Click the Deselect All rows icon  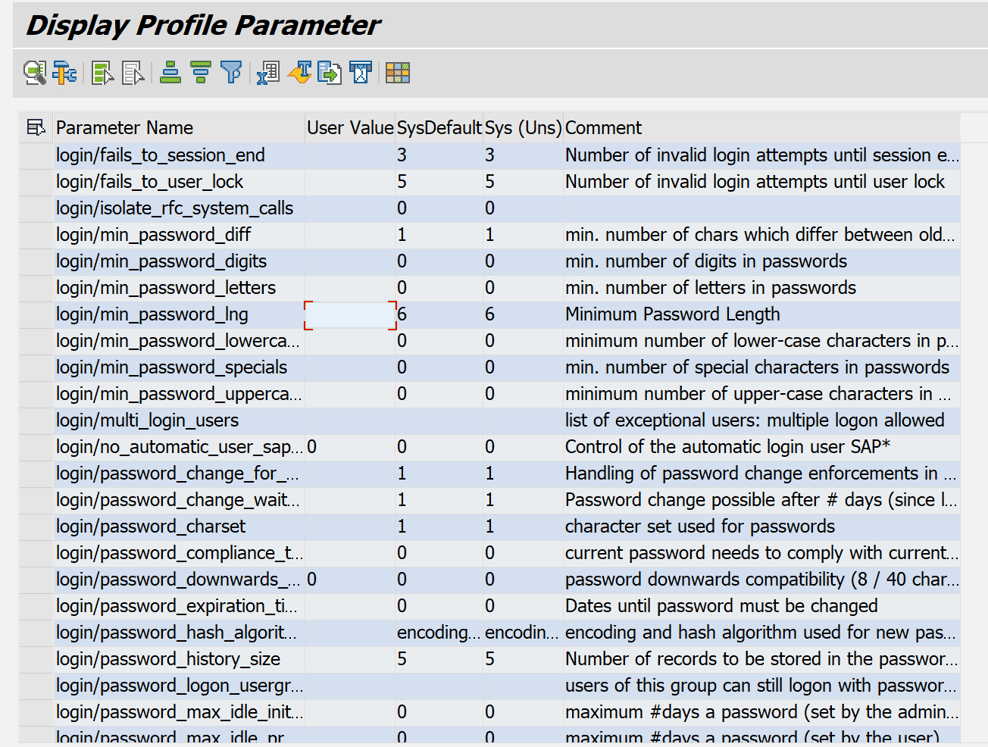[x=134, y=72]
